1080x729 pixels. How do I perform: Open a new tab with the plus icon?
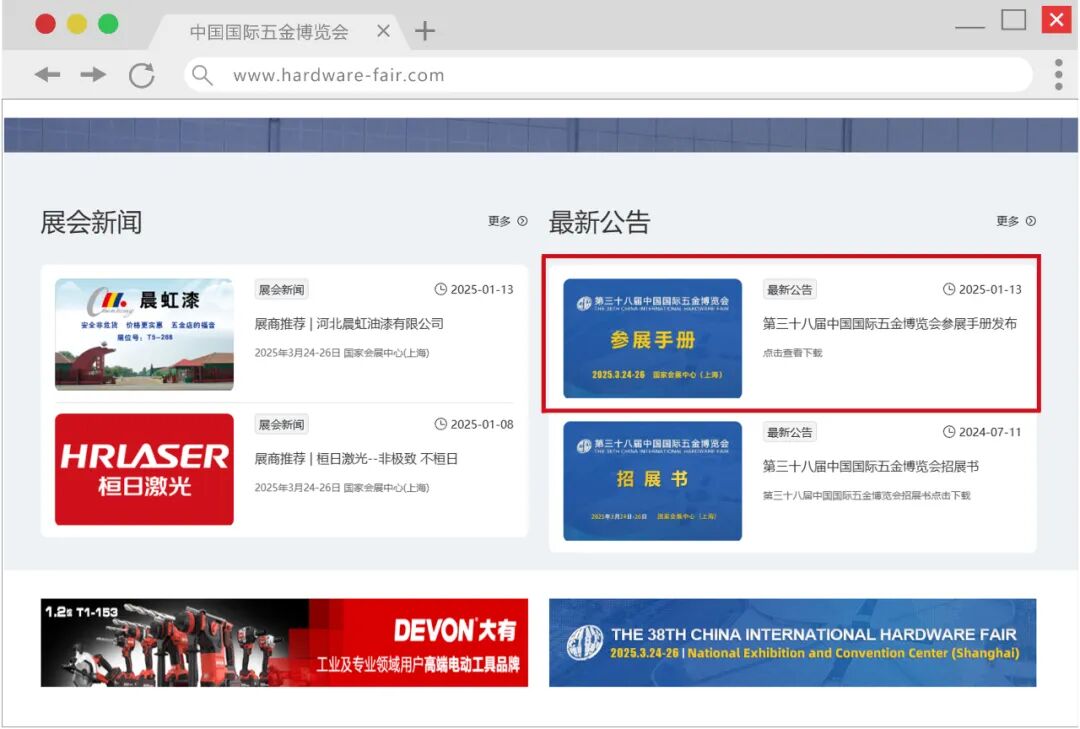click(x=424, y=31)
